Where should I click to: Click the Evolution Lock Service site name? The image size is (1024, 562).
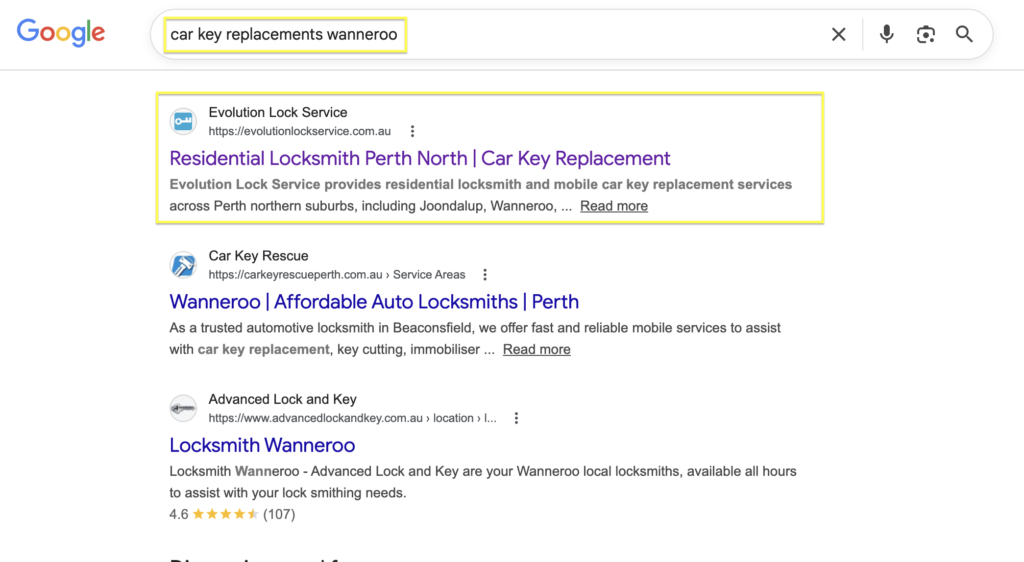[278, 112]
